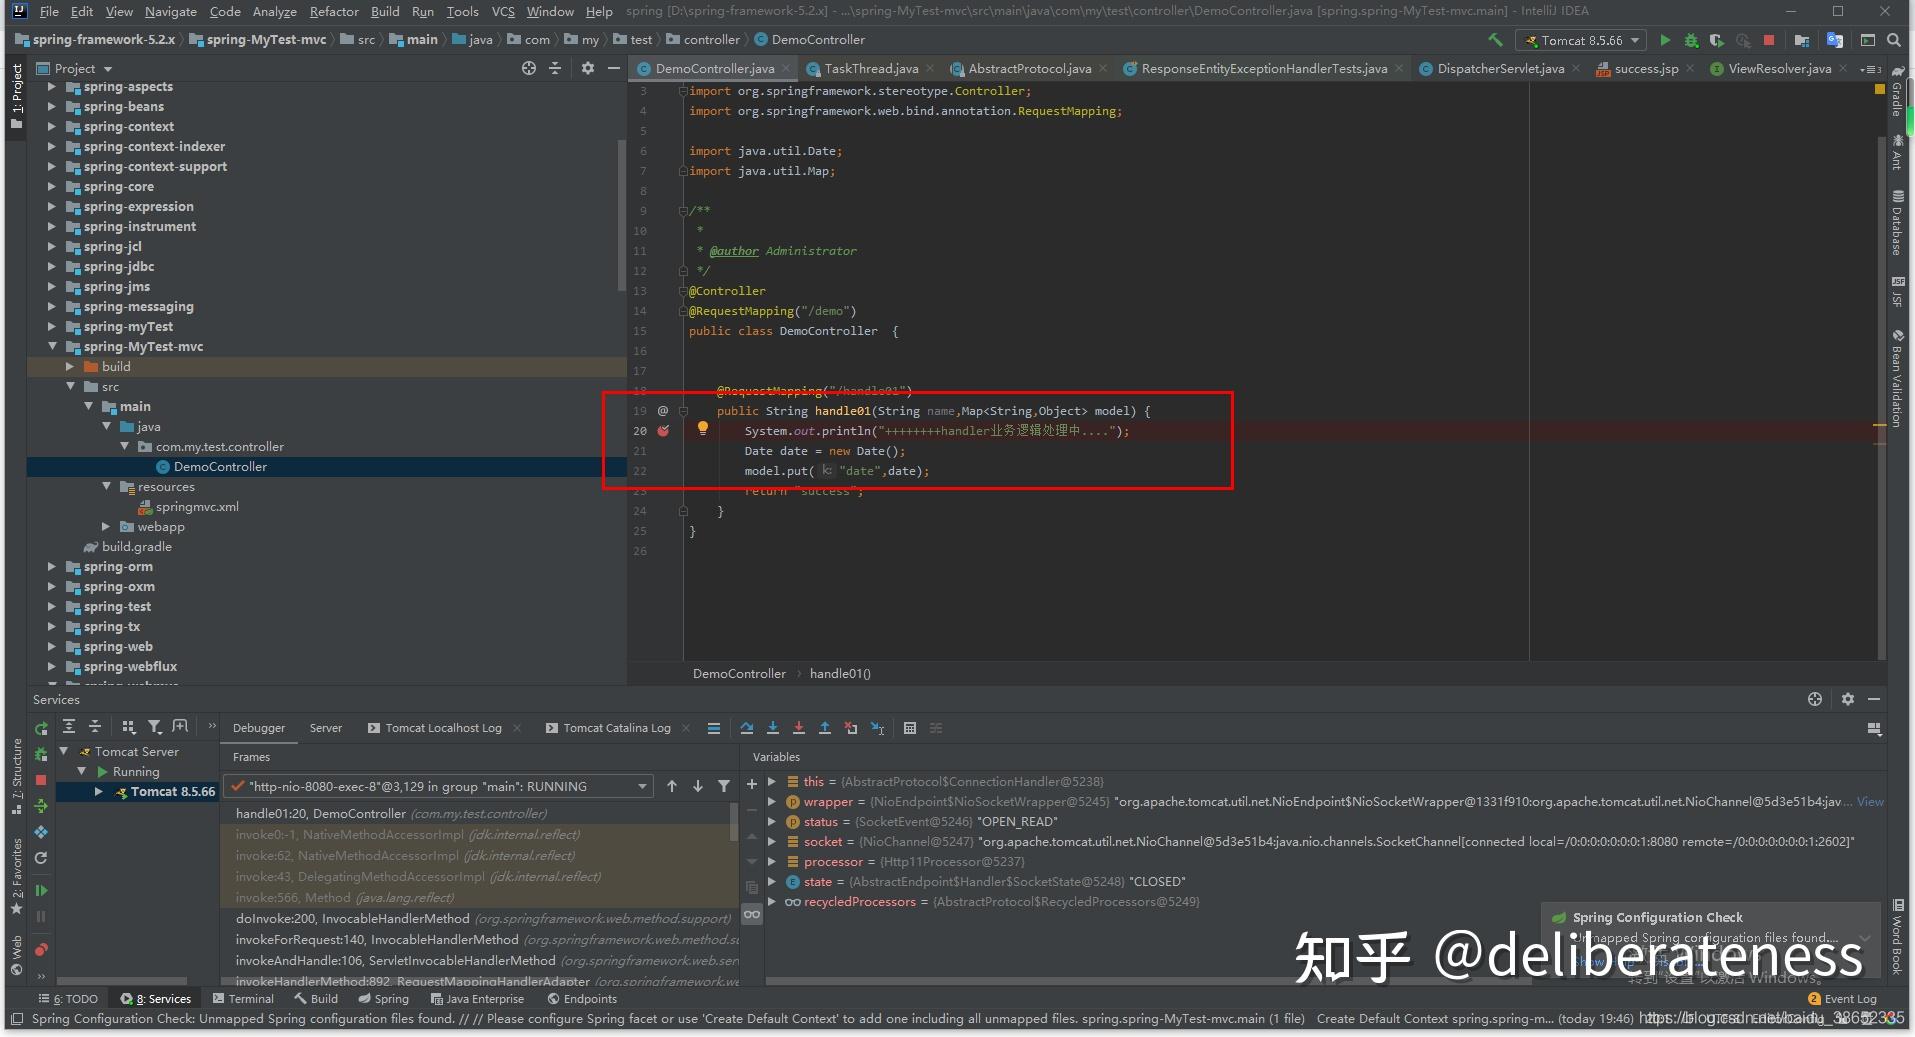This screenshot has width=1915, height=1037.
Task: Collapse the spring-MyTest-mvc module
Action: (52, 347)
